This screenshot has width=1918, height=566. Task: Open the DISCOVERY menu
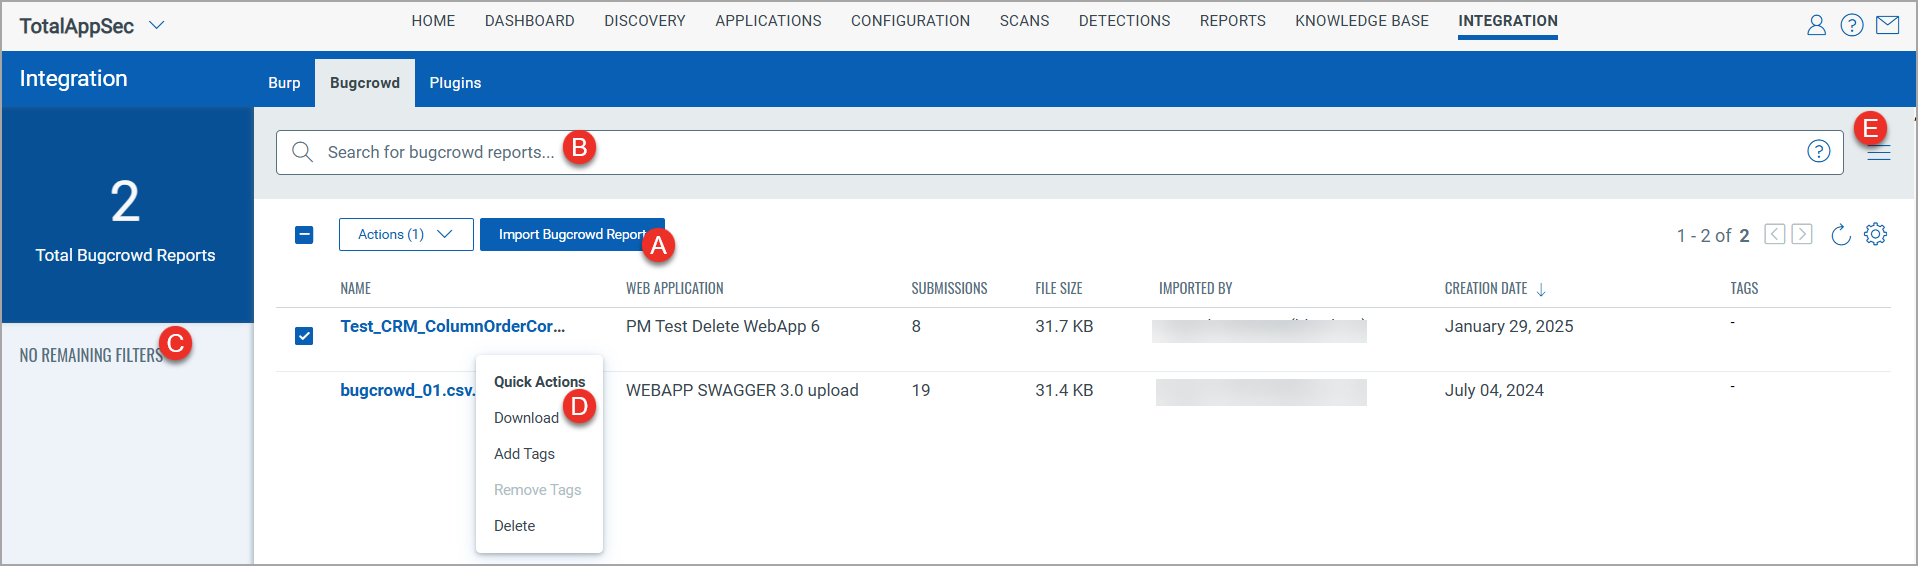[645, 21]
